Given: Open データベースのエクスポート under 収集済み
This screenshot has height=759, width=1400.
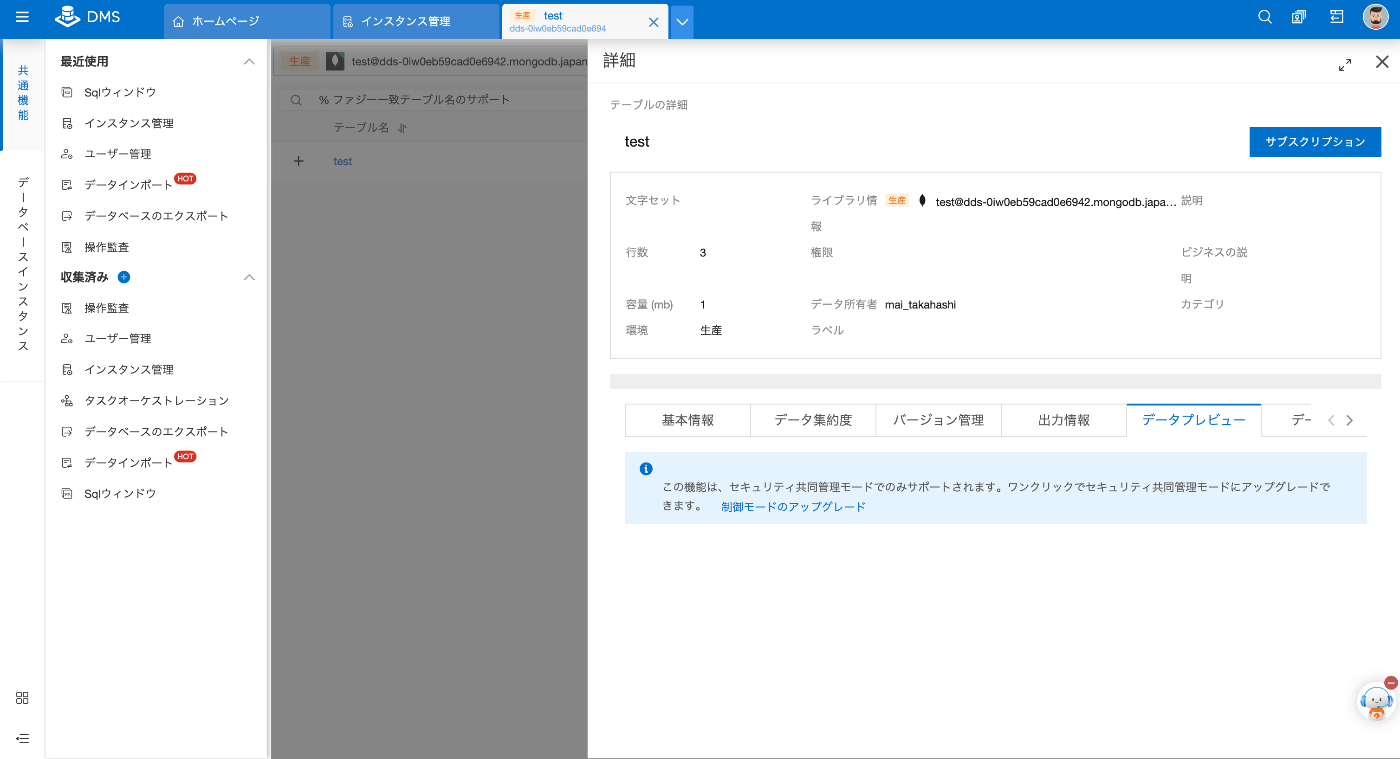Looking at the screenshot, I should pyautogui.click(x=156, y=431).
